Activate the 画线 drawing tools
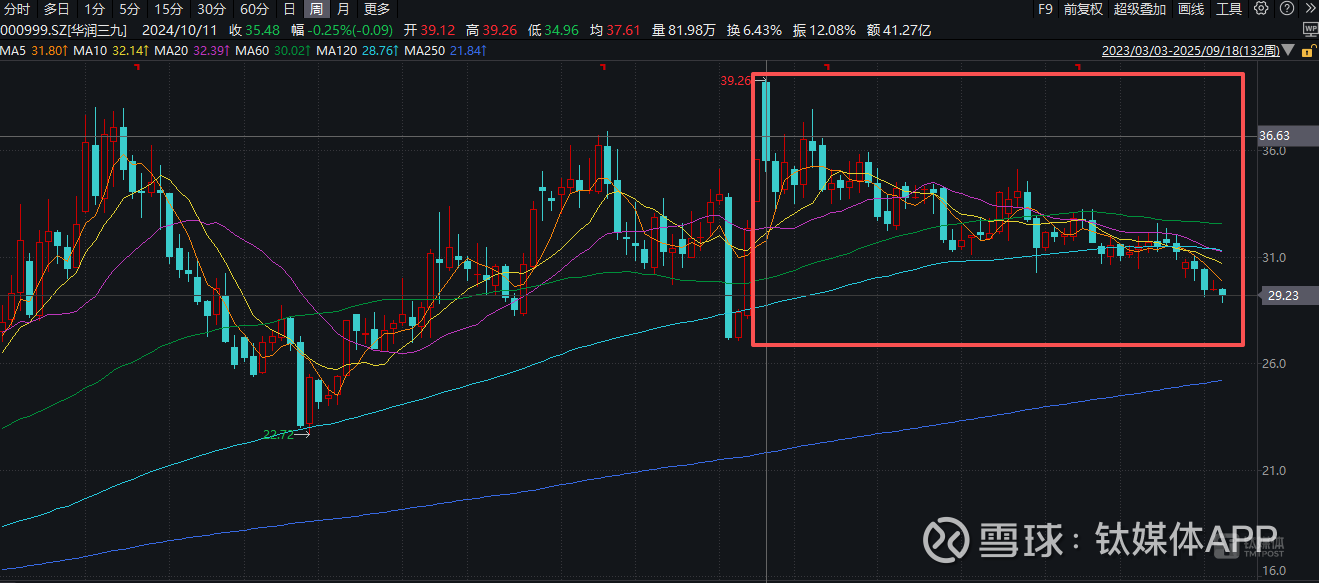This screenshot has height=583, width=1319. pos(1191,9)
